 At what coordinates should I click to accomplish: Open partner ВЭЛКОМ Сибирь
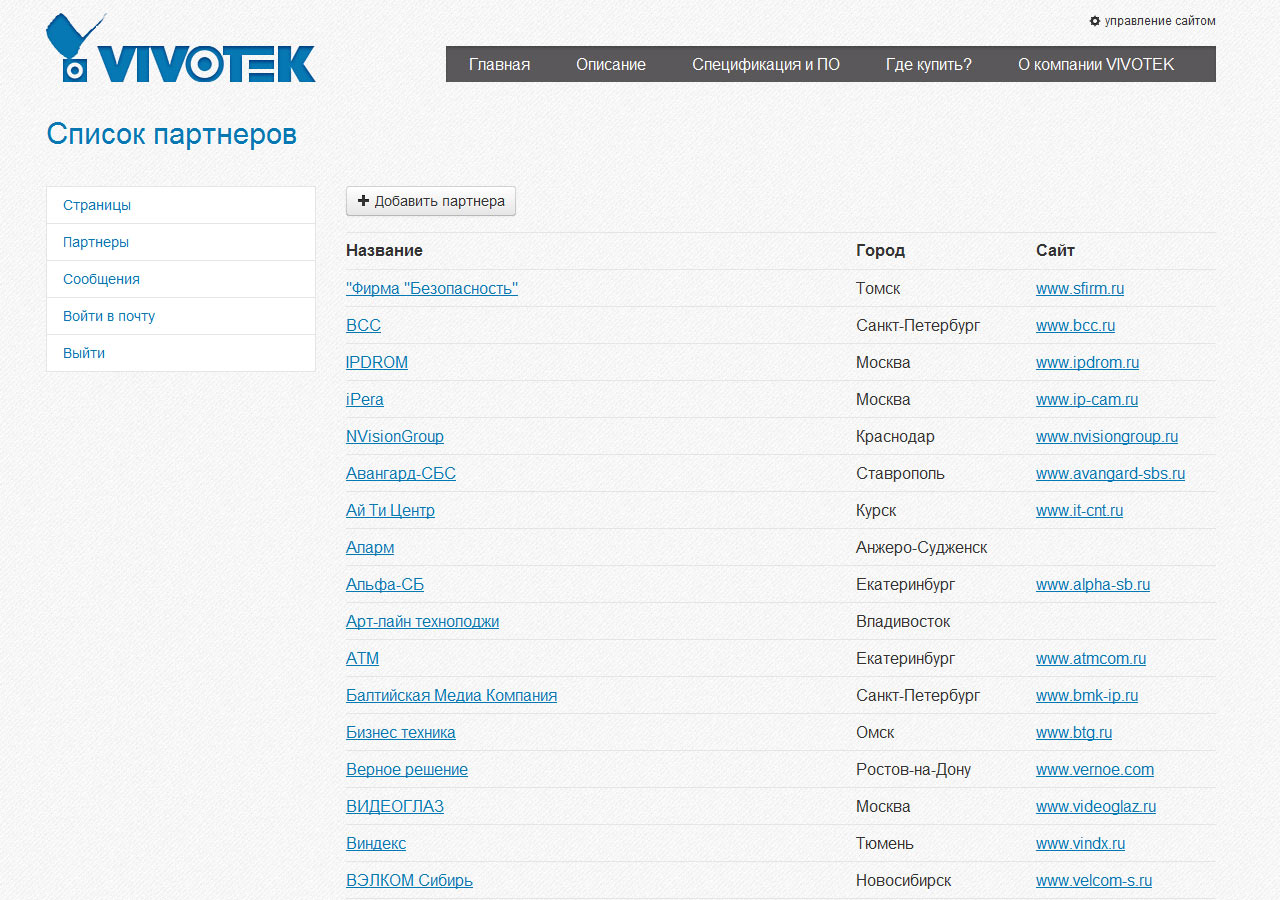[x=409, y=880]
